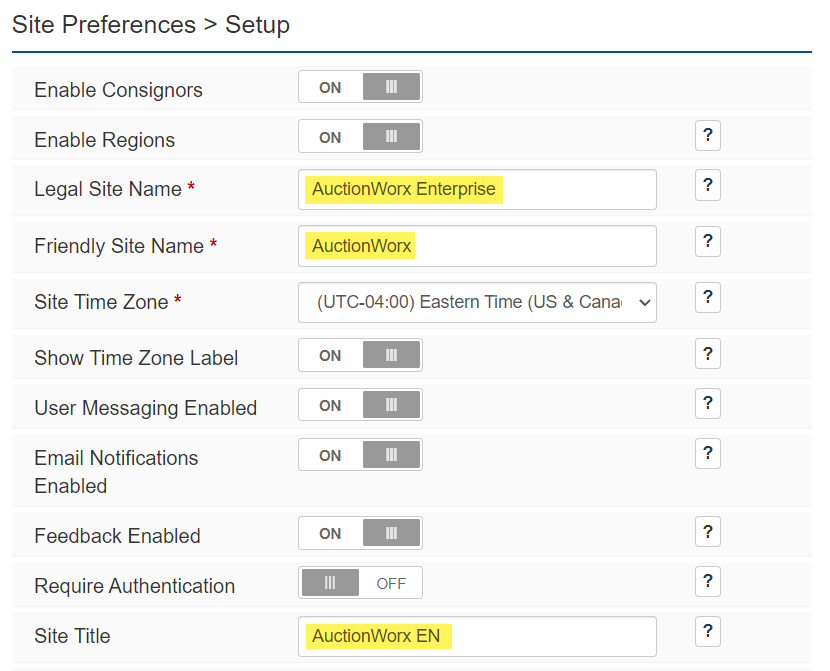Viewport: 830px width, 671px height.
Task: Click the Site Title input field
Action: (477, 636)
